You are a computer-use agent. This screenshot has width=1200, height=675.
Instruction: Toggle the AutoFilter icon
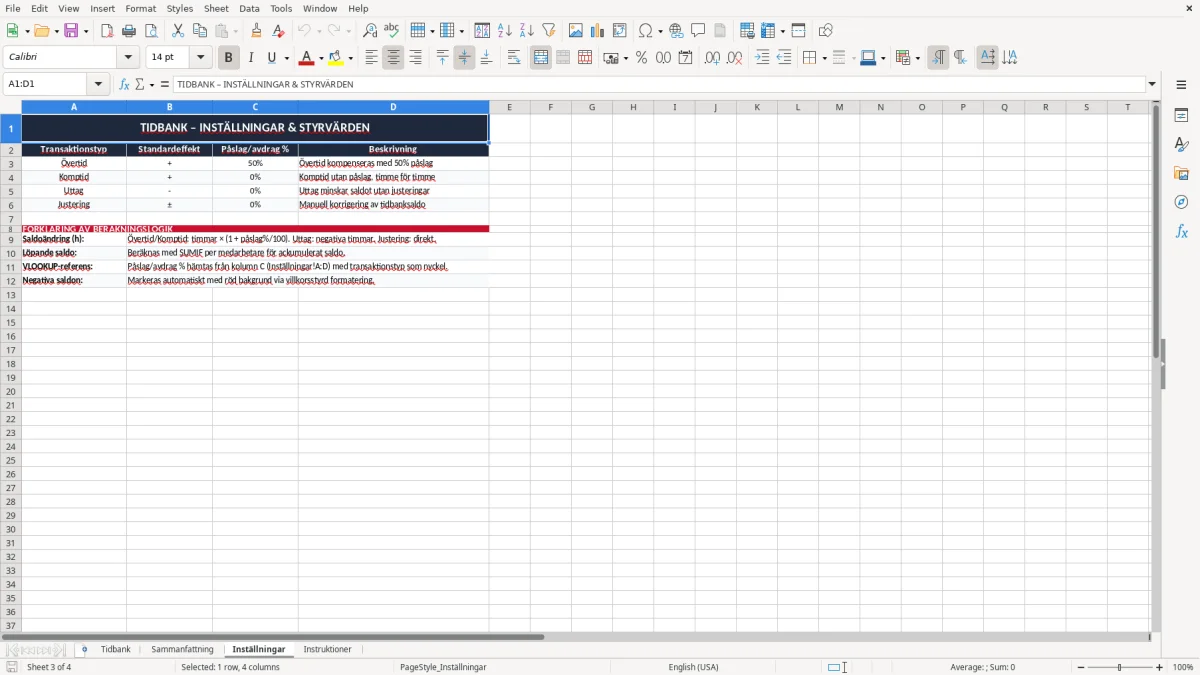tap(549, 31)
